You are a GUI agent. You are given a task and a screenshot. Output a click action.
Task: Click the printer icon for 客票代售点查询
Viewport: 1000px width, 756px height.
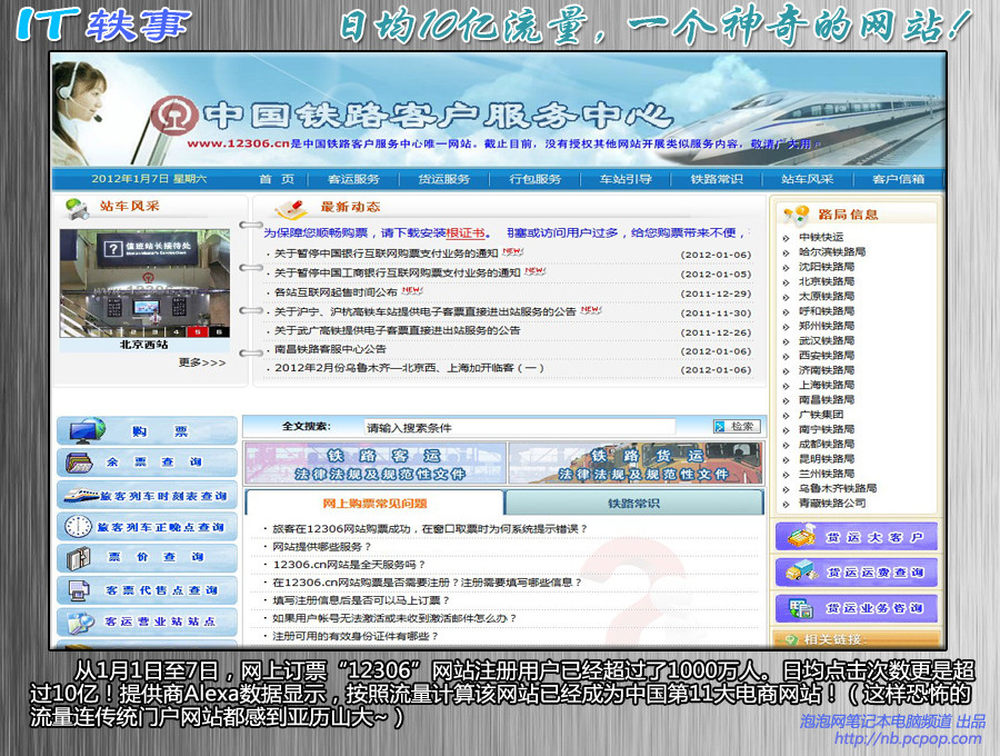79,590
